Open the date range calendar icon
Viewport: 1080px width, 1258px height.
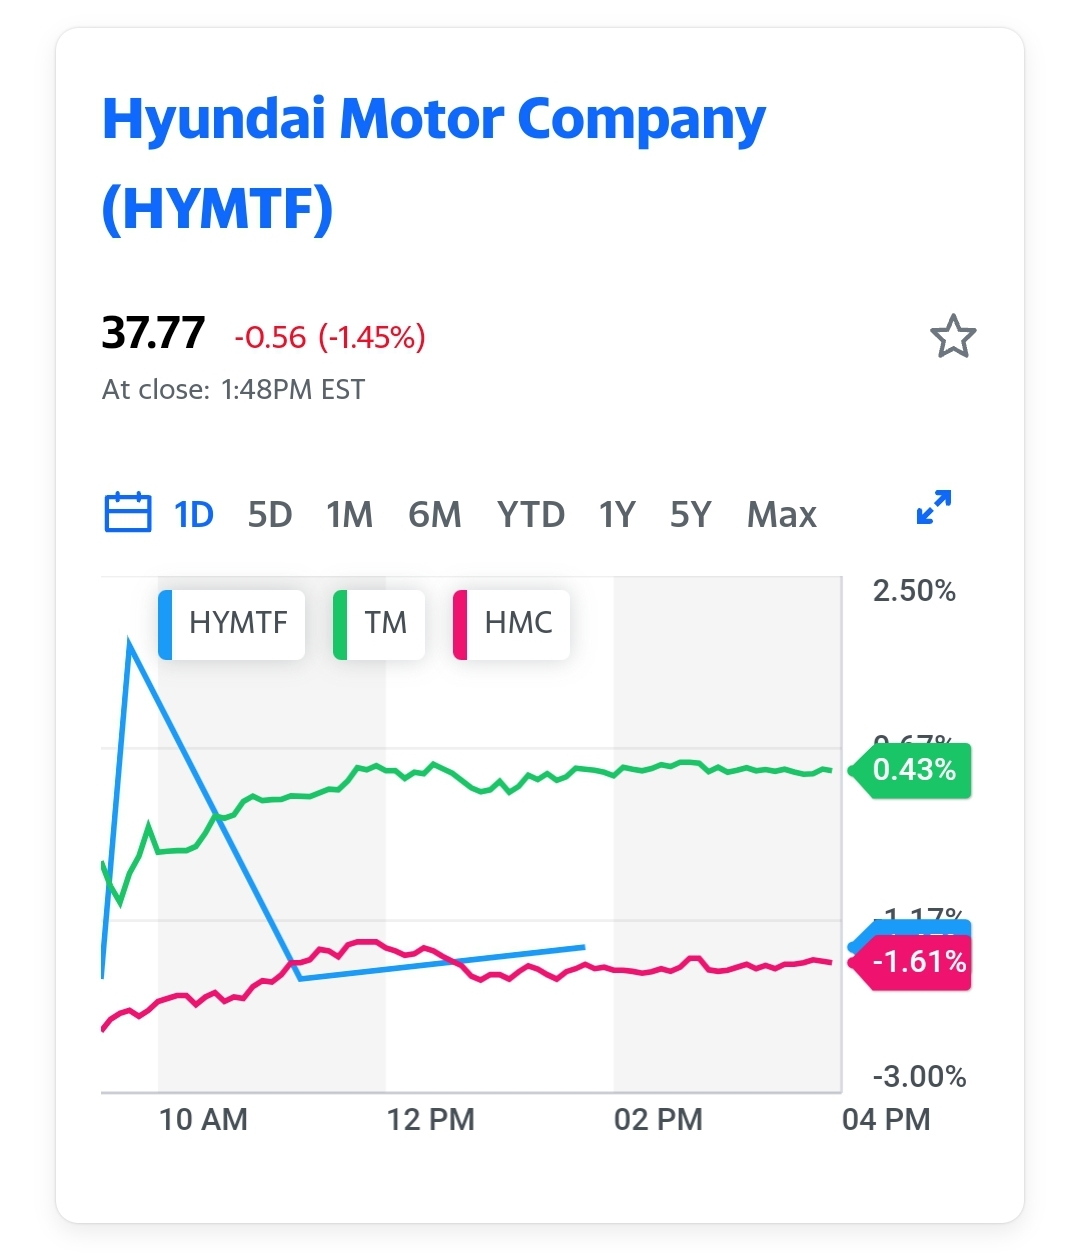coord(128,513)
